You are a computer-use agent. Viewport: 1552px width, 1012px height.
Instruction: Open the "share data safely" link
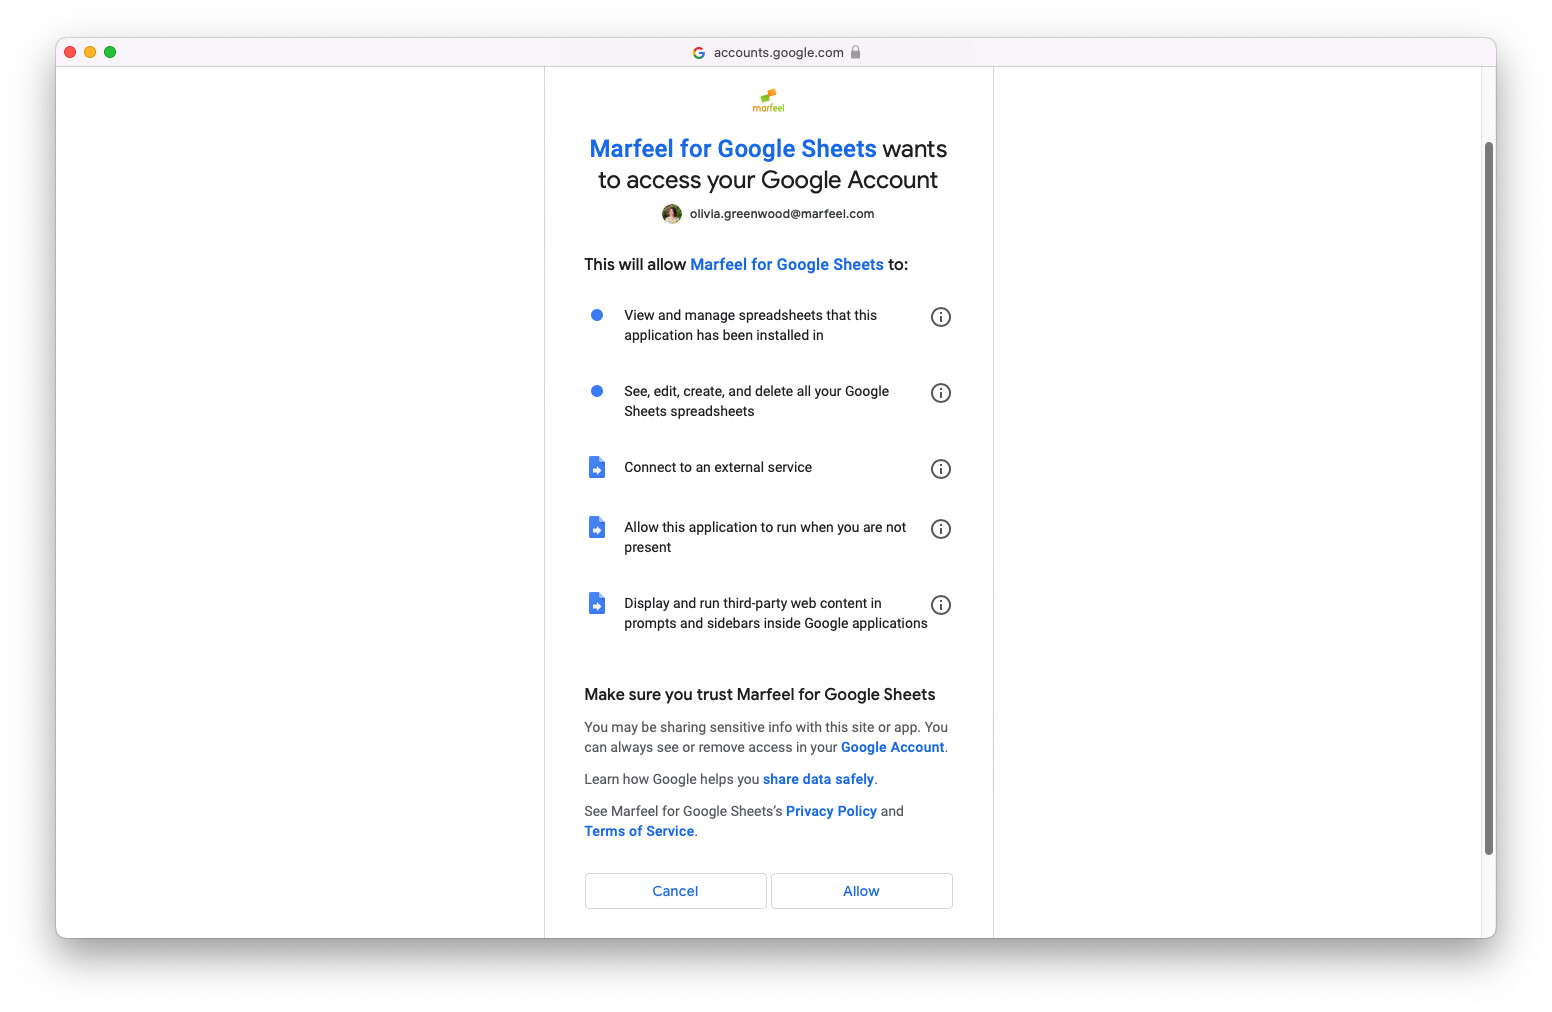(818, 779)
